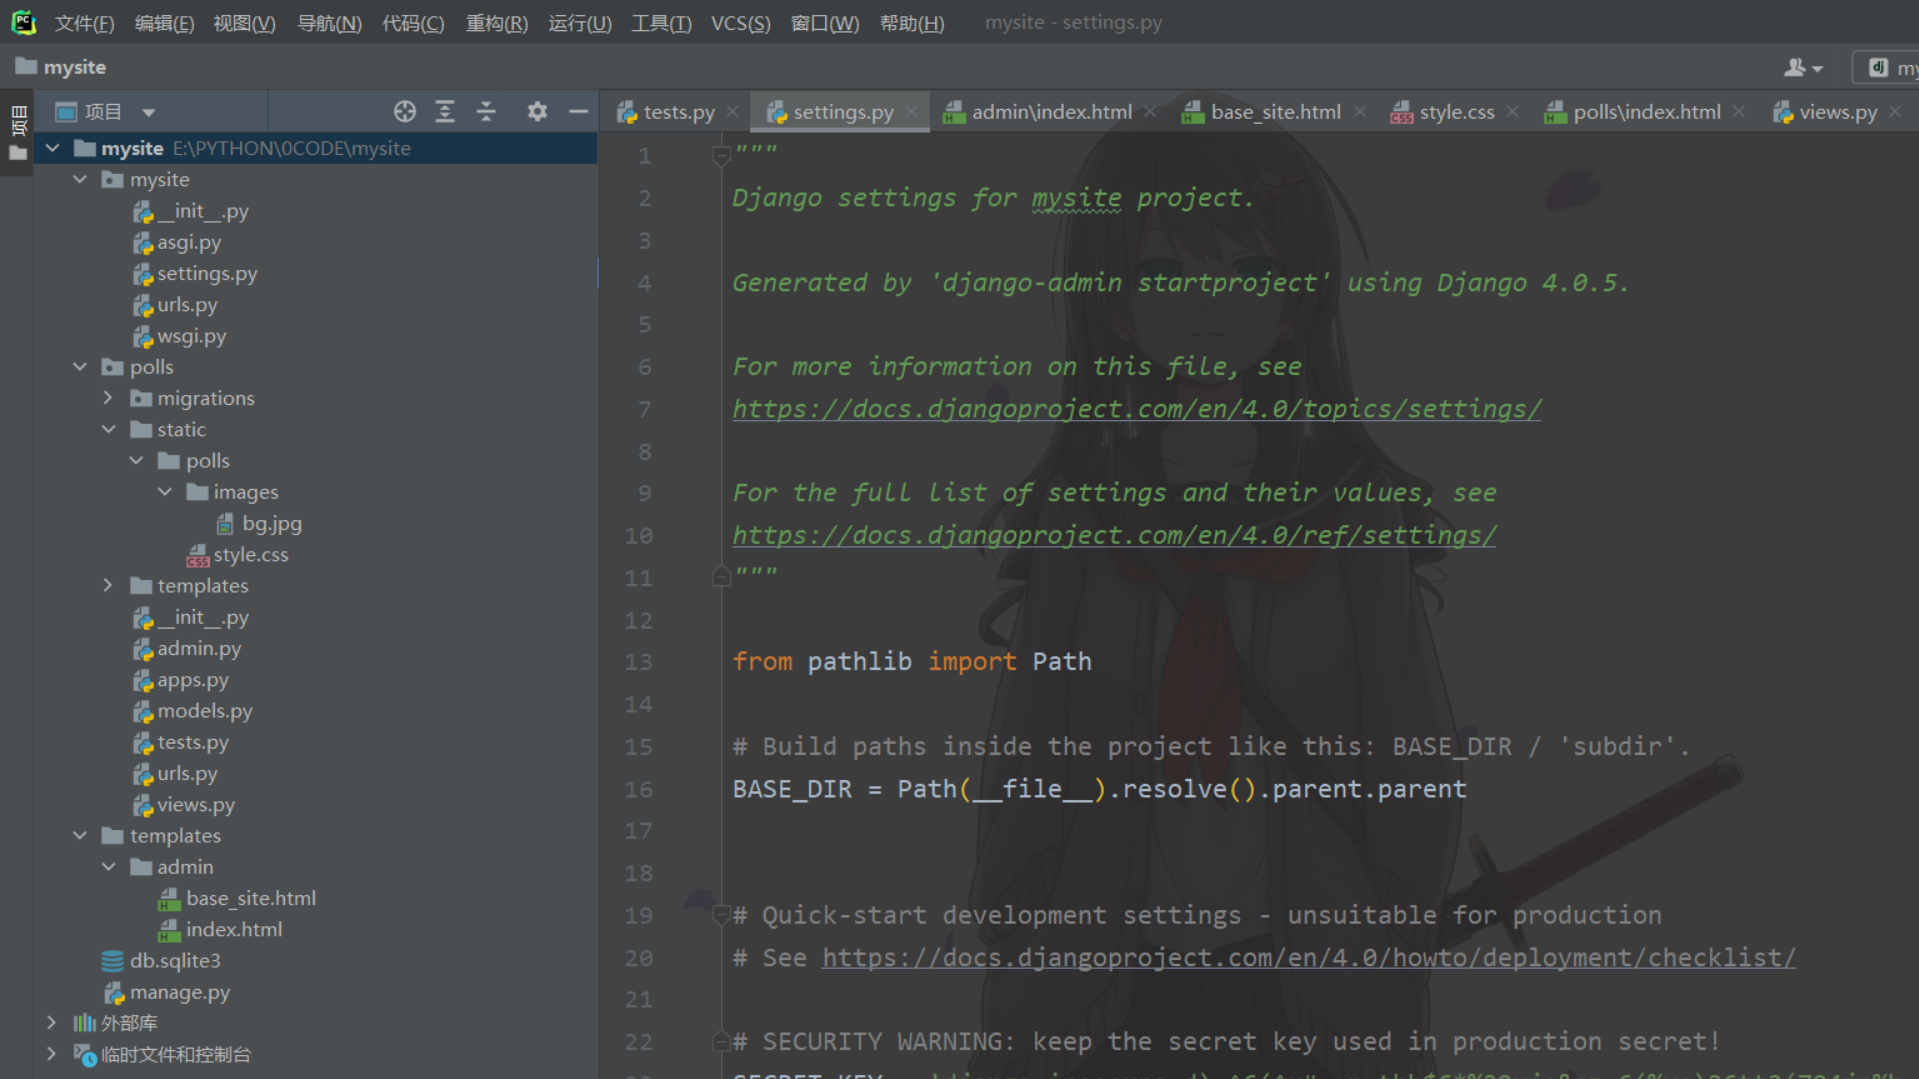Follow the deployment checklist link

tap(1309, 957)
